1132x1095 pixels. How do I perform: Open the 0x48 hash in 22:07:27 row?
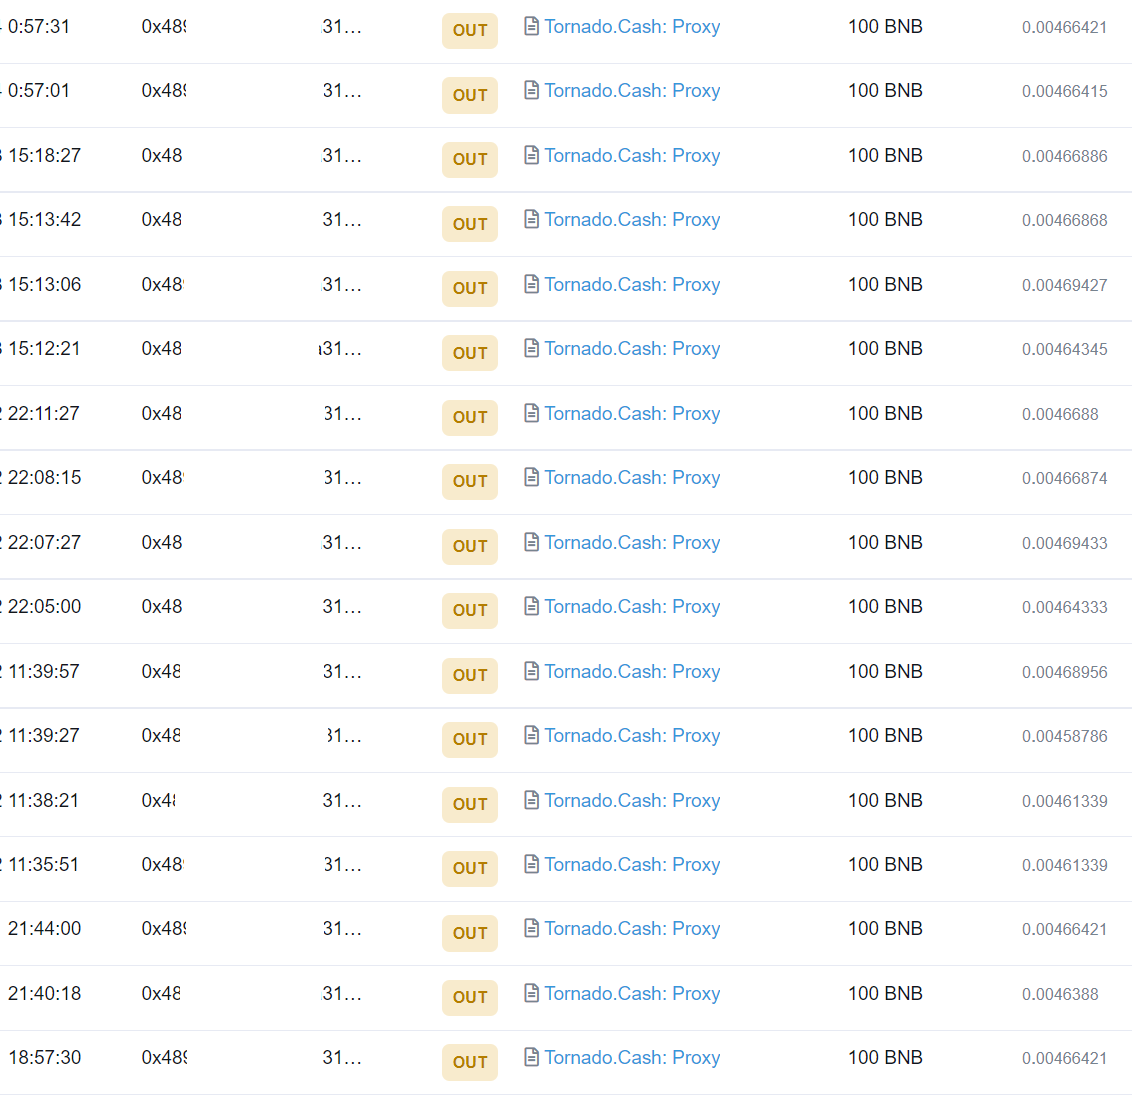point(162,543)
